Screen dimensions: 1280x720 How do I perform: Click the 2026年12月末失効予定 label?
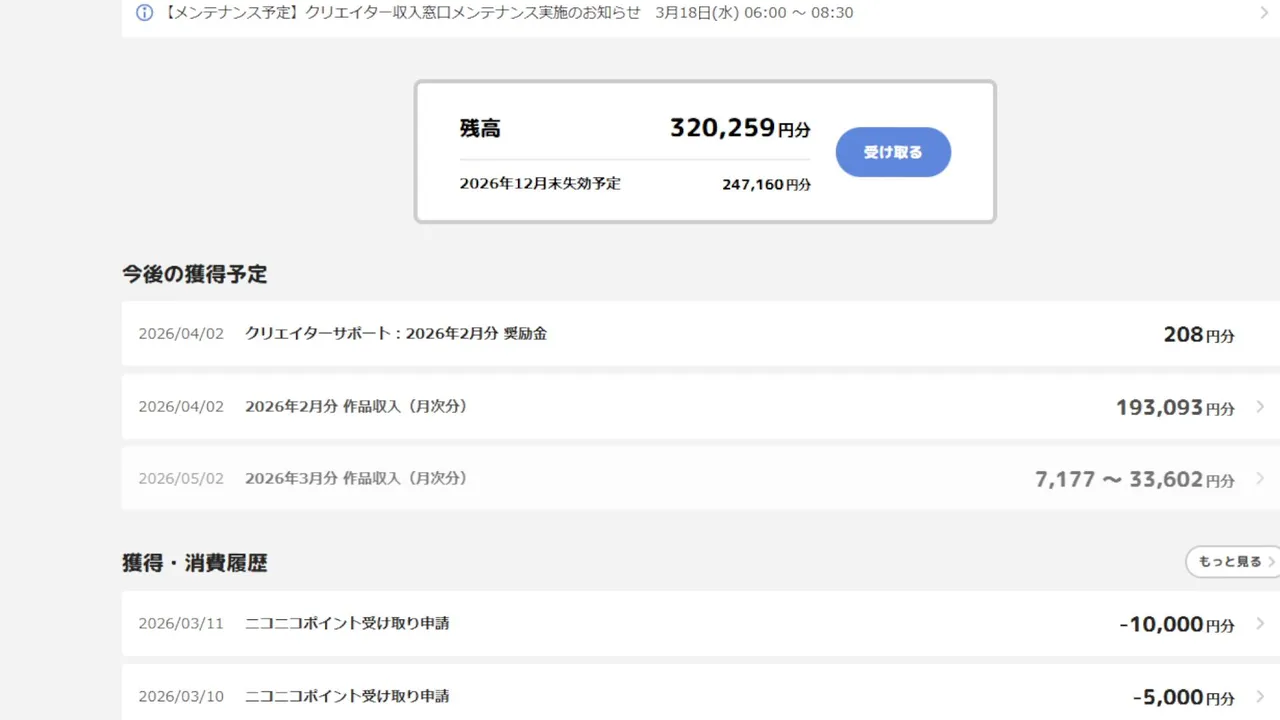point(540,184)
